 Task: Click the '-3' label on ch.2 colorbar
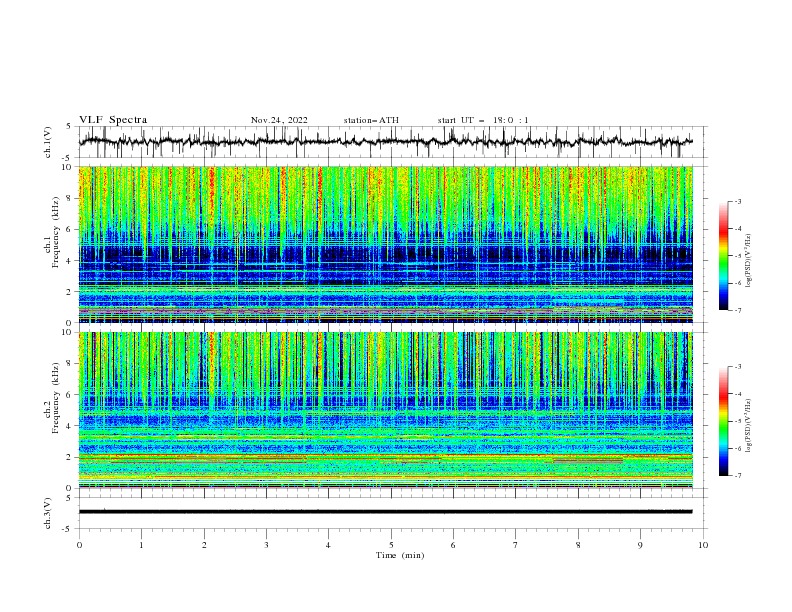pyautogui.click(x=738, y=367)
